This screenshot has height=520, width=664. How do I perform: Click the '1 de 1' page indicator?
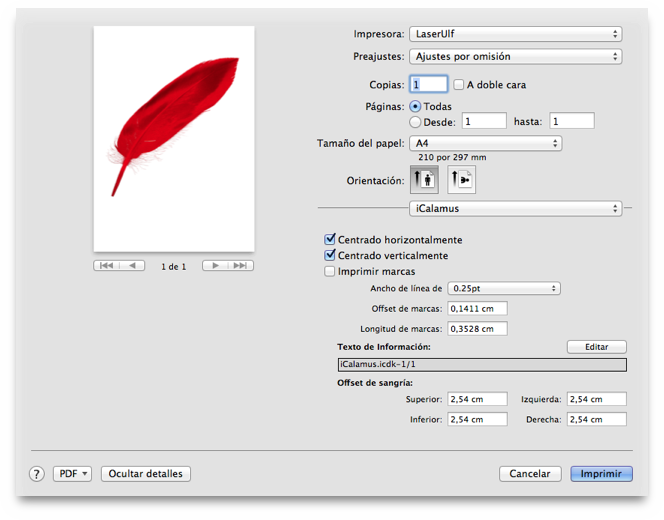point(174,267)
